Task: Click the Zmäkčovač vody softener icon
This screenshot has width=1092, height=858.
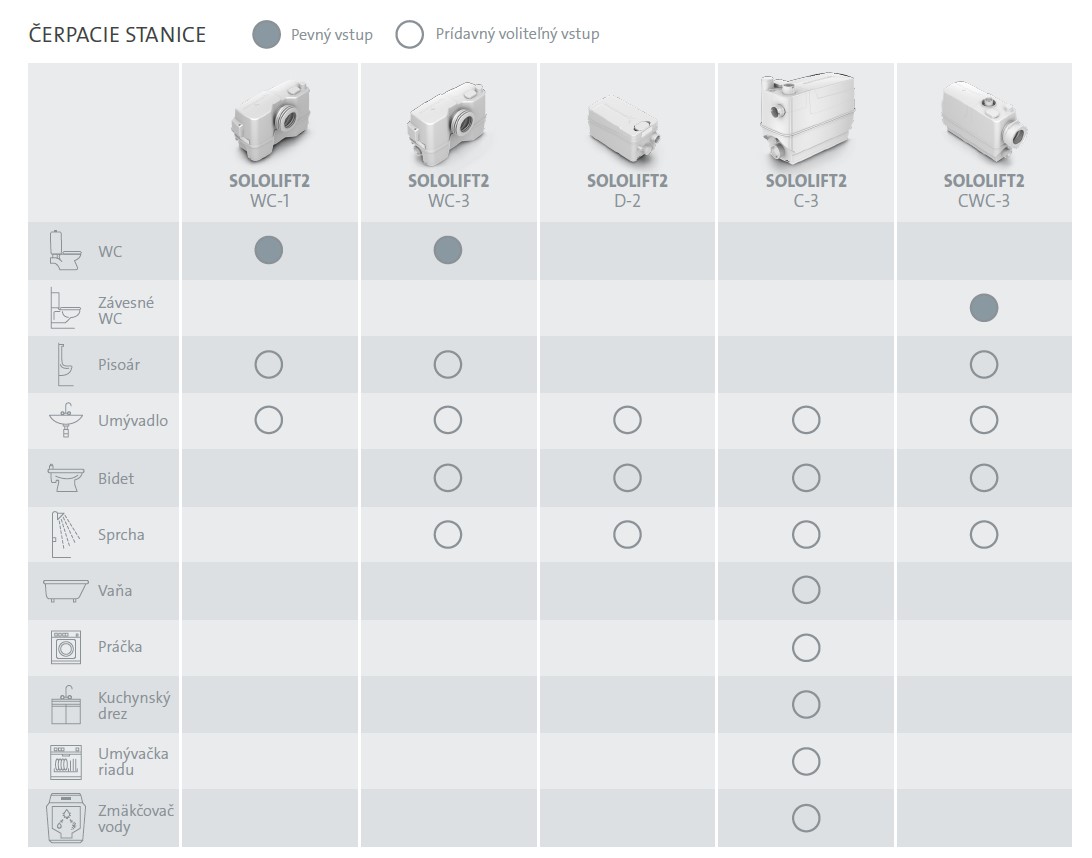Action: point(65,819)
